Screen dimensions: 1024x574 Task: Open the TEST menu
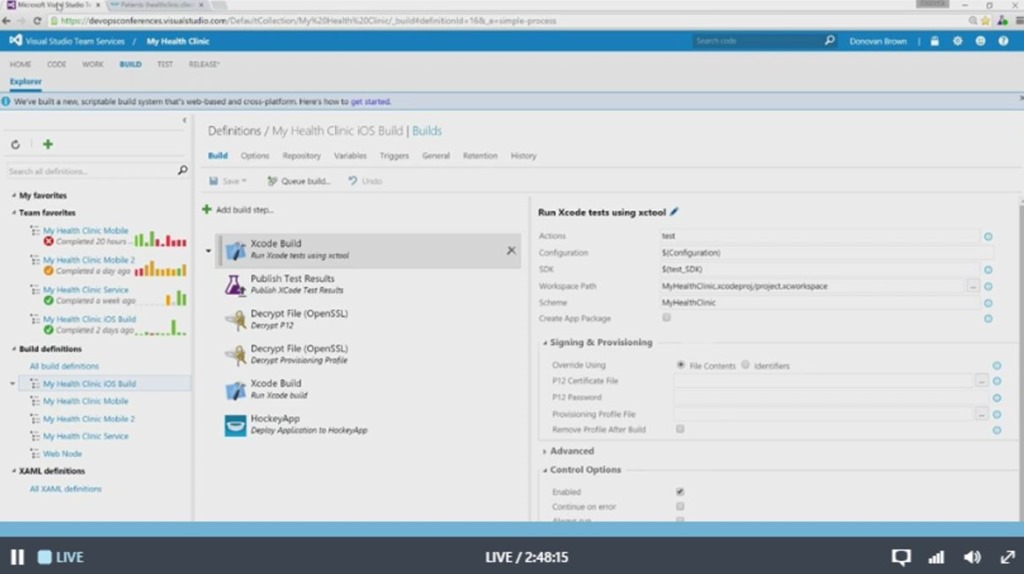pyautogui.click(x=165, y=64)
